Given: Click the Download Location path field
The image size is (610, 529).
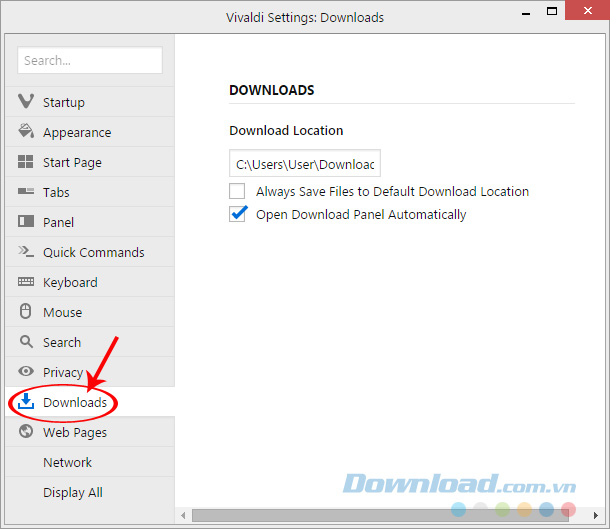Looking at the screenshot, I should pos(305,163).
